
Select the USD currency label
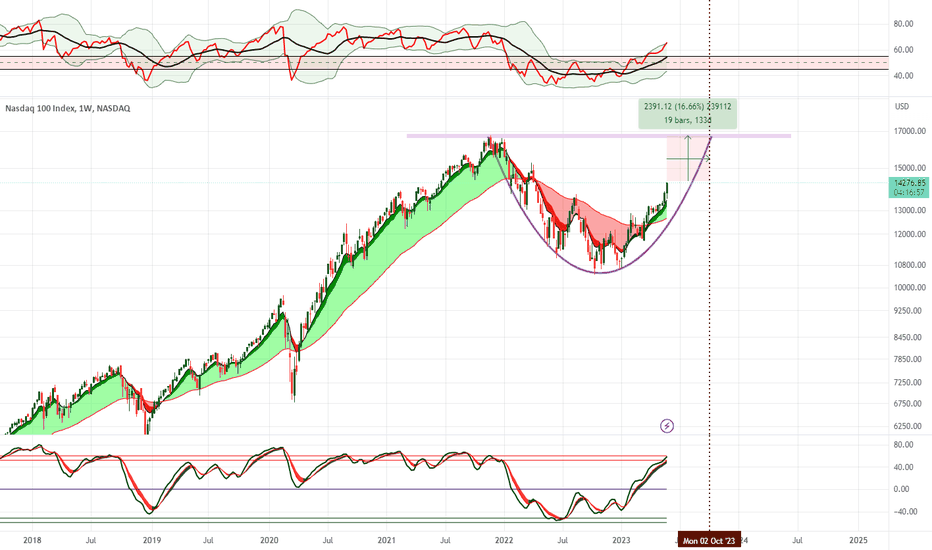point(902,106)
